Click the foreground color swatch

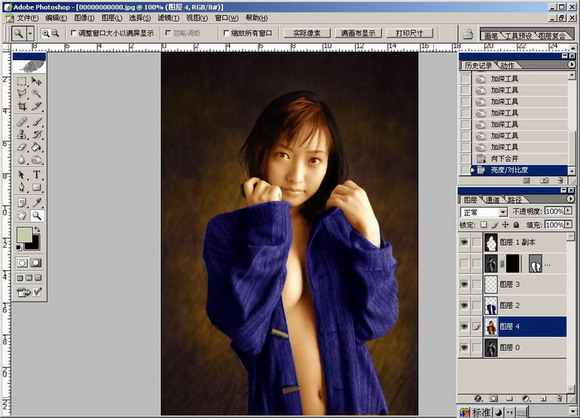[x=24, y=235]
